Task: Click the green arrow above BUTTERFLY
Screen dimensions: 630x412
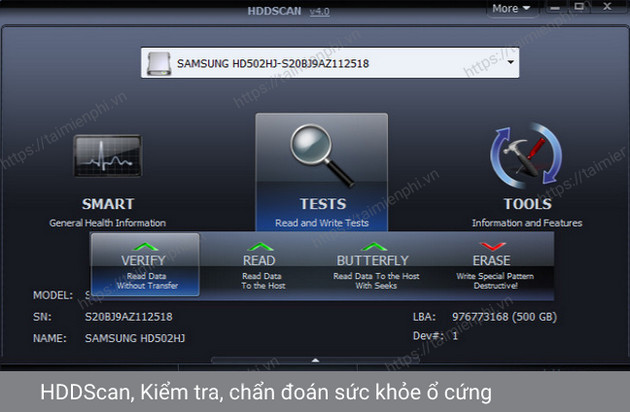Action: pyautogui.click(x=374, y=246)
